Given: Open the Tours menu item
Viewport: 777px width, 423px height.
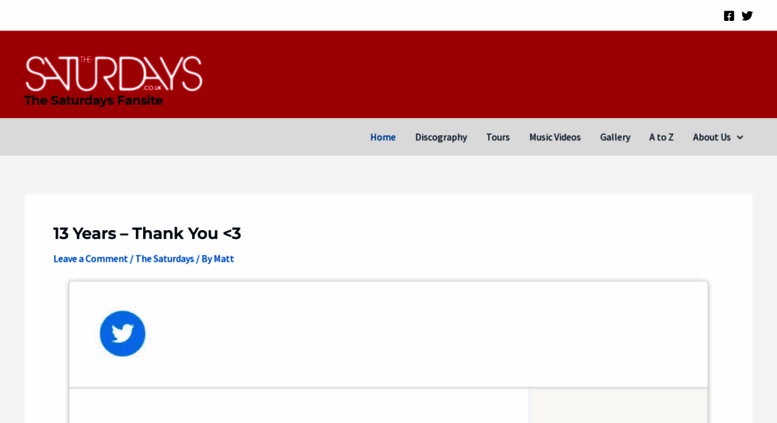Looking at the screenshot, I should (x=498, y=137).
